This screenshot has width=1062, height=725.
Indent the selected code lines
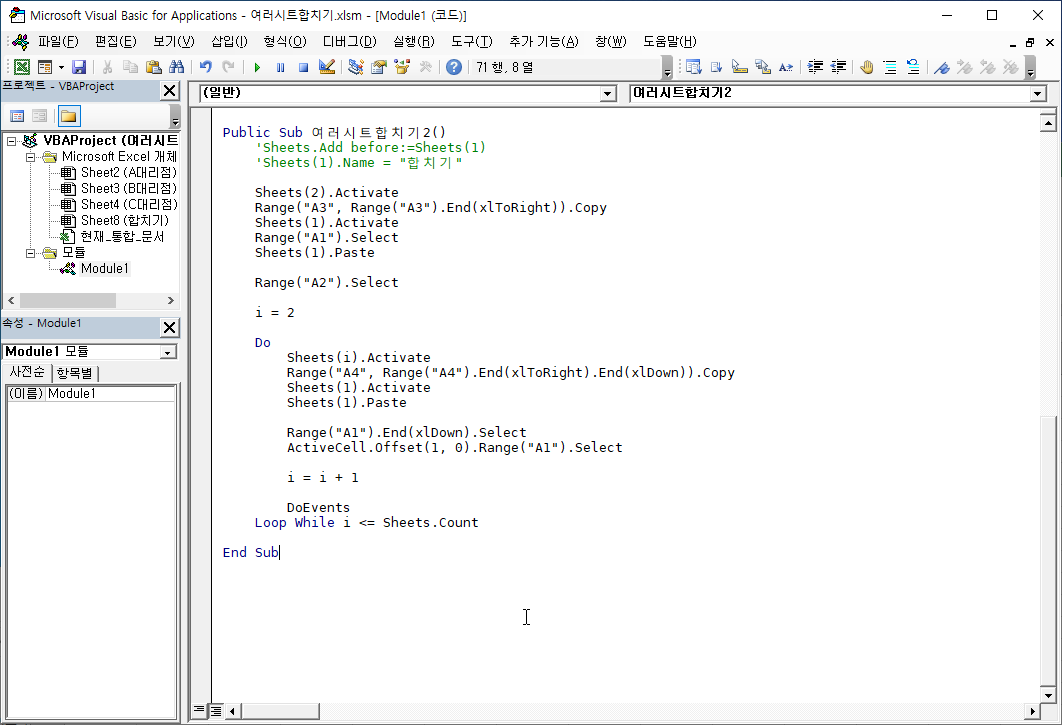(815, 67)
